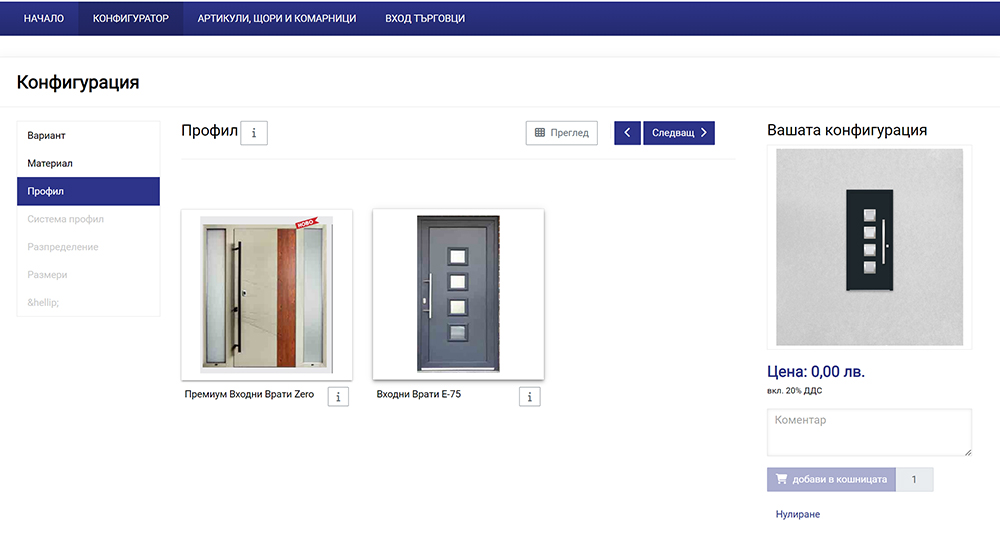1000x543 pixels.
Task: Click the Нулиране reset link
Action: [797, 514]
